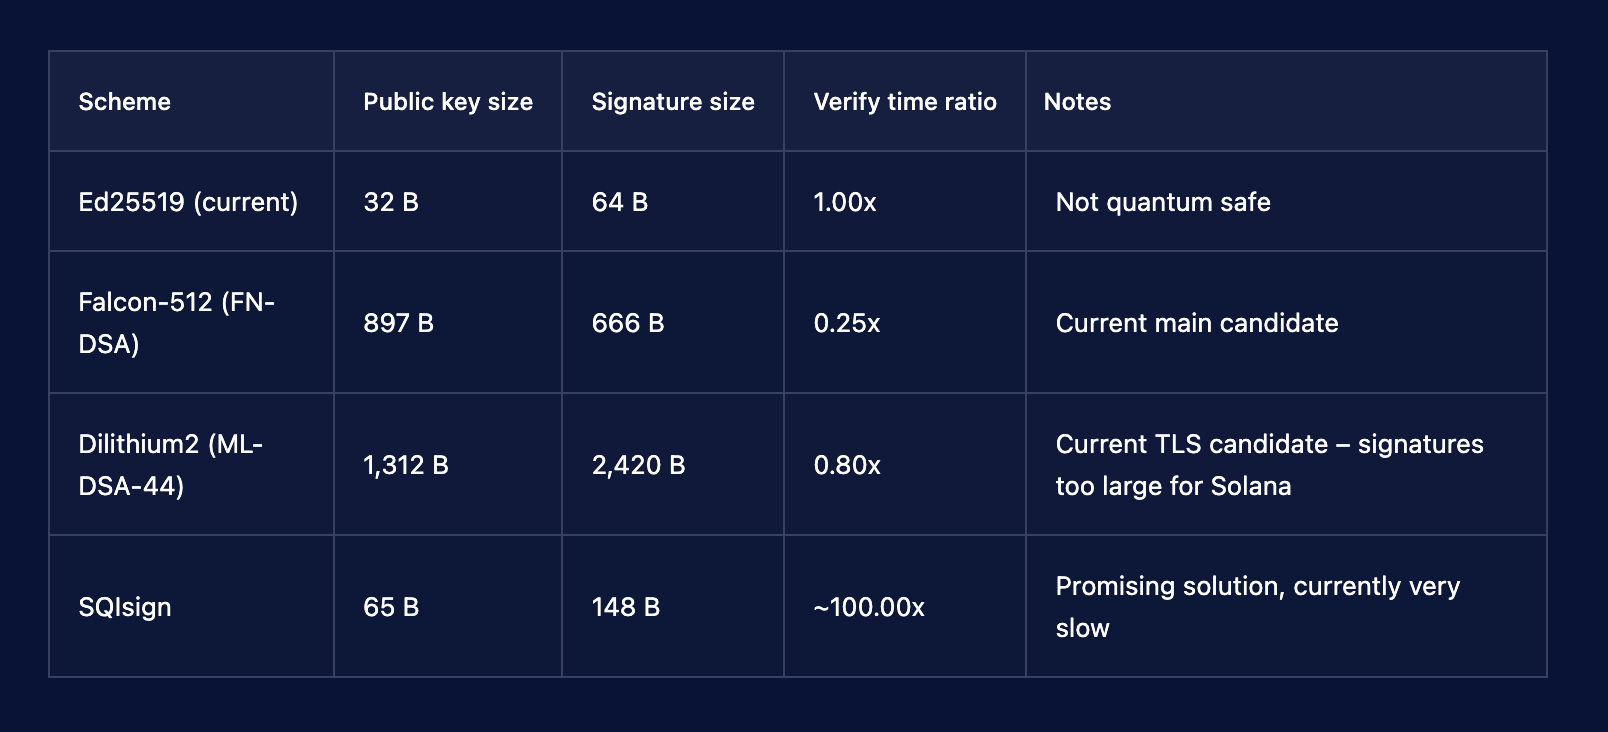
Task: Click the 2,420 B signature size value
Action: (x=638, y=465)
